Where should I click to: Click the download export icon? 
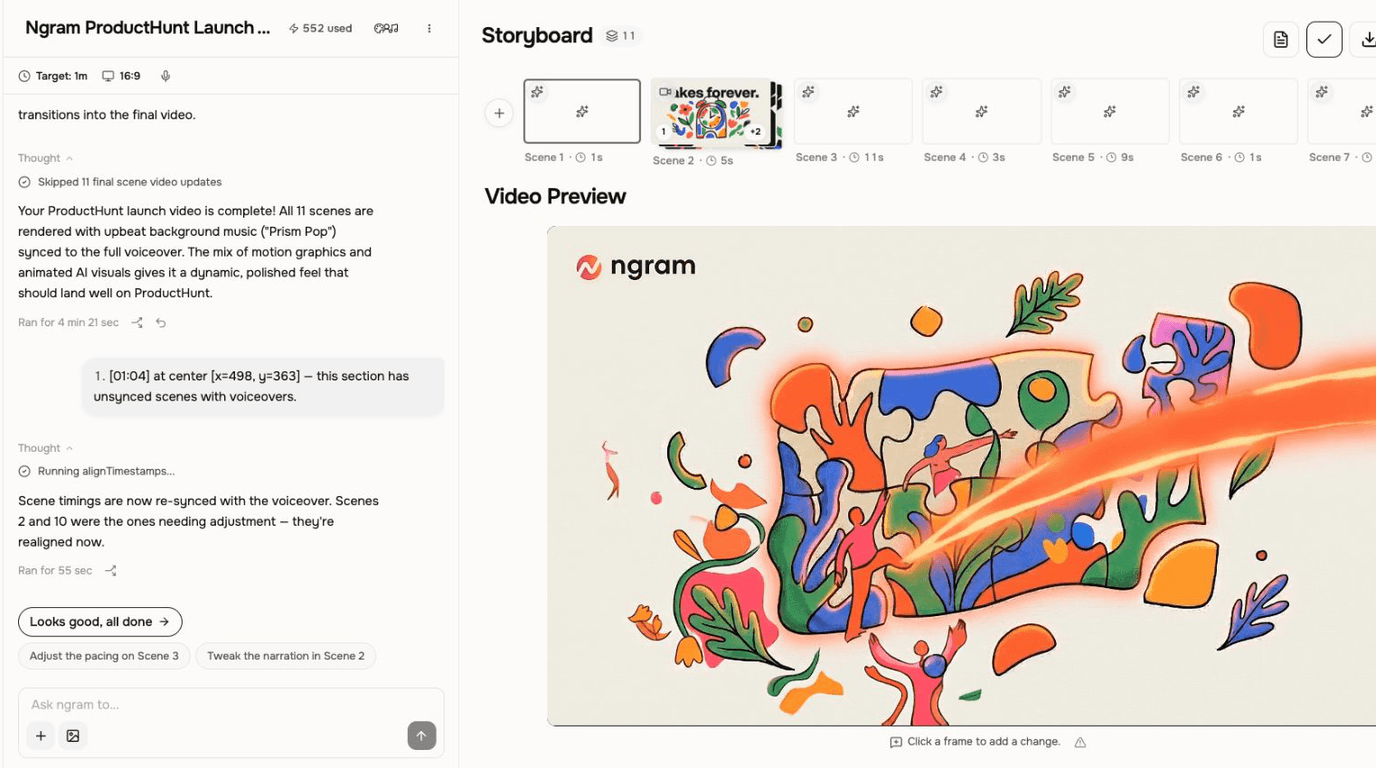tap(1366, 39)
